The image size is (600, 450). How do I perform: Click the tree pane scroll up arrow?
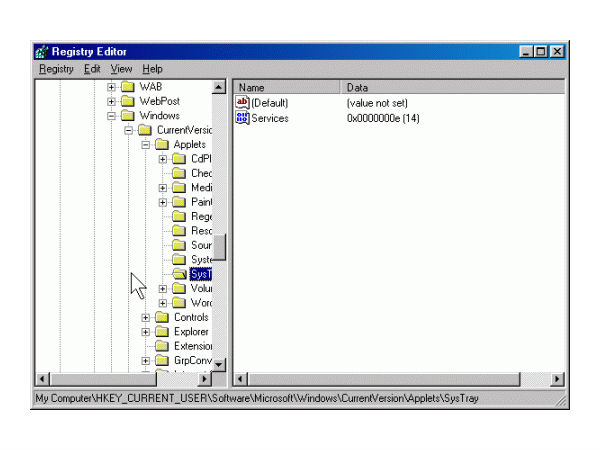tap(218, 87)
